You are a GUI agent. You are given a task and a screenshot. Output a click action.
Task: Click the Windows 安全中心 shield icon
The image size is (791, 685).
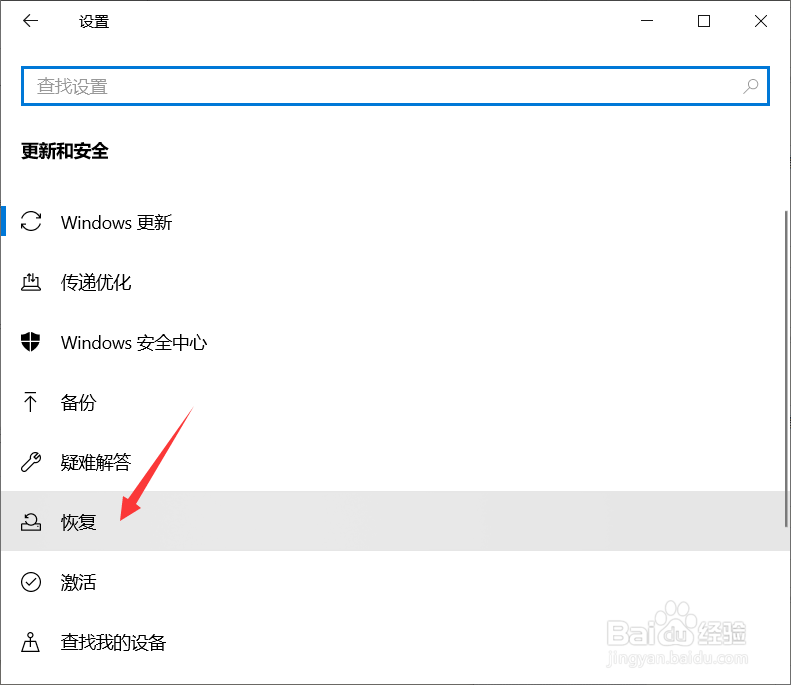(30, 342)
